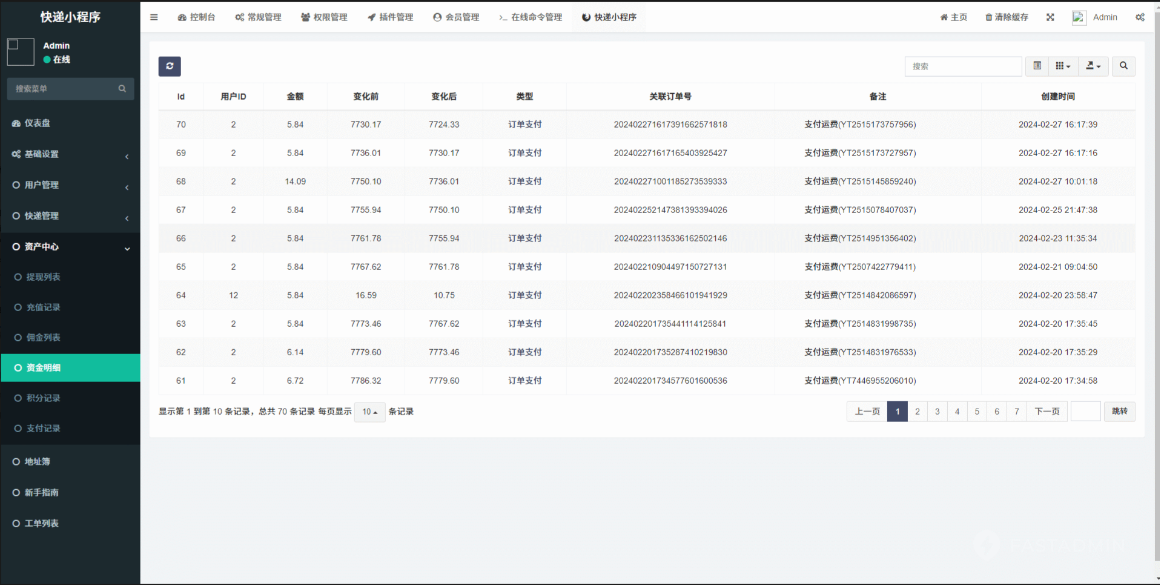
Task: Click the 下一页 pagination button
Action: (1046, 411)
